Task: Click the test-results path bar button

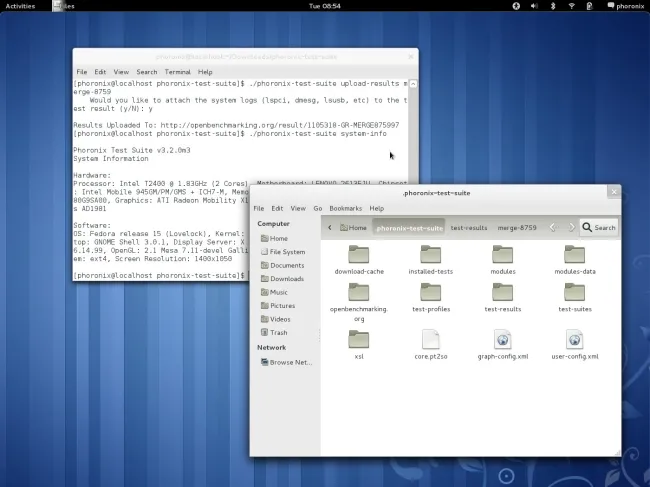Action: (469, 228)
